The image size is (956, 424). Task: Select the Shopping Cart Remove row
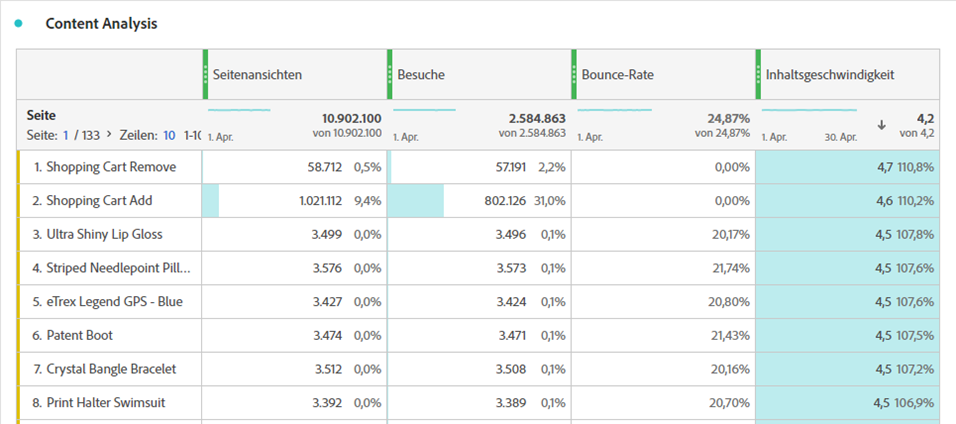tap(111, 167)
